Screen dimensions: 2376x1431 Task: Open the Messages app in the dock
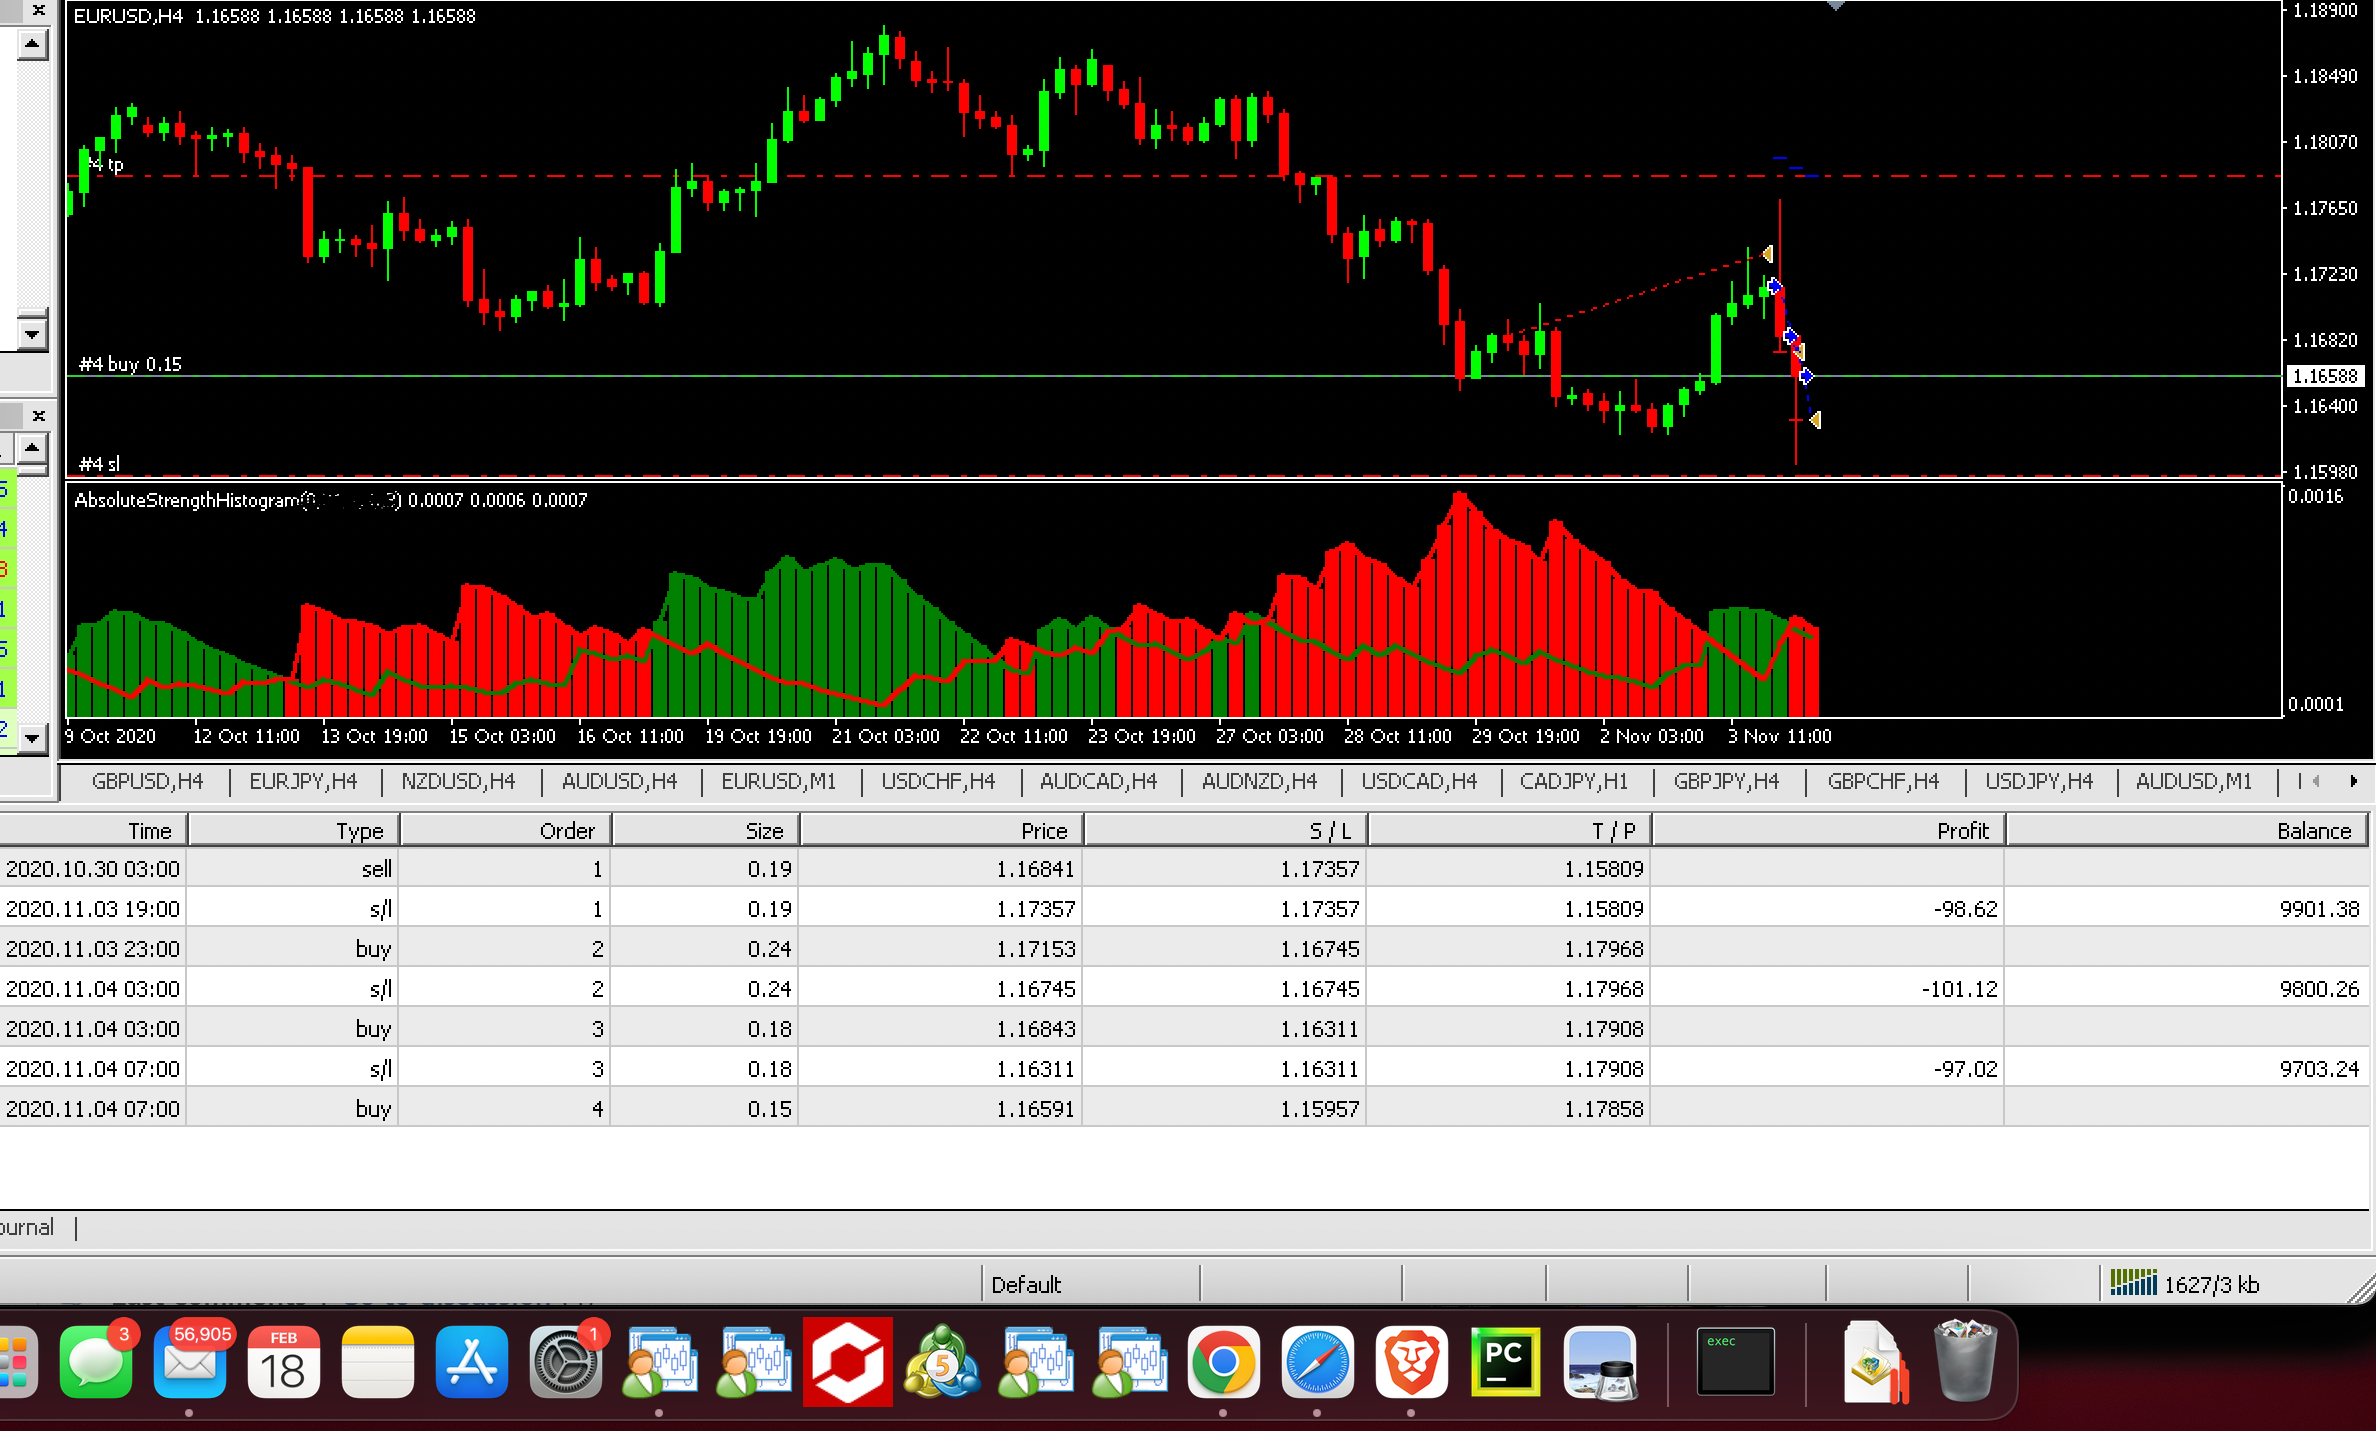[x=95, y=1363]
